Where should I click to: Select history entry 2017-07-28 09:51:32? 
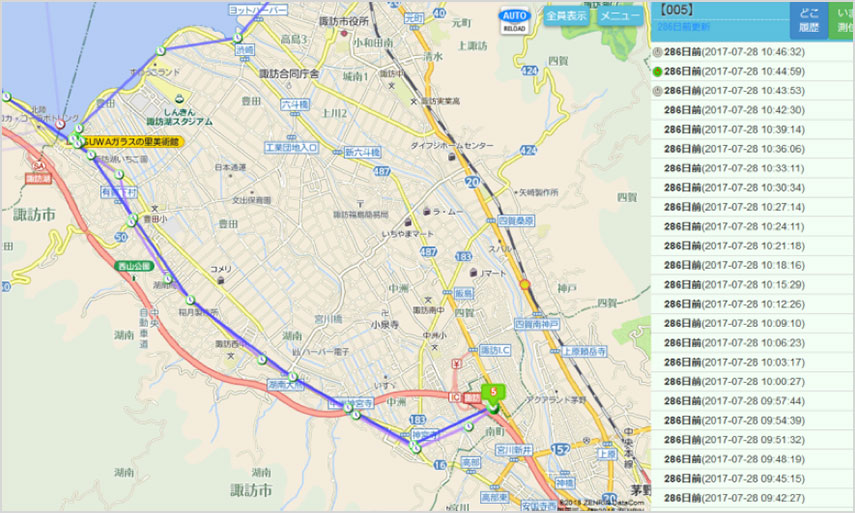point(752,440)
